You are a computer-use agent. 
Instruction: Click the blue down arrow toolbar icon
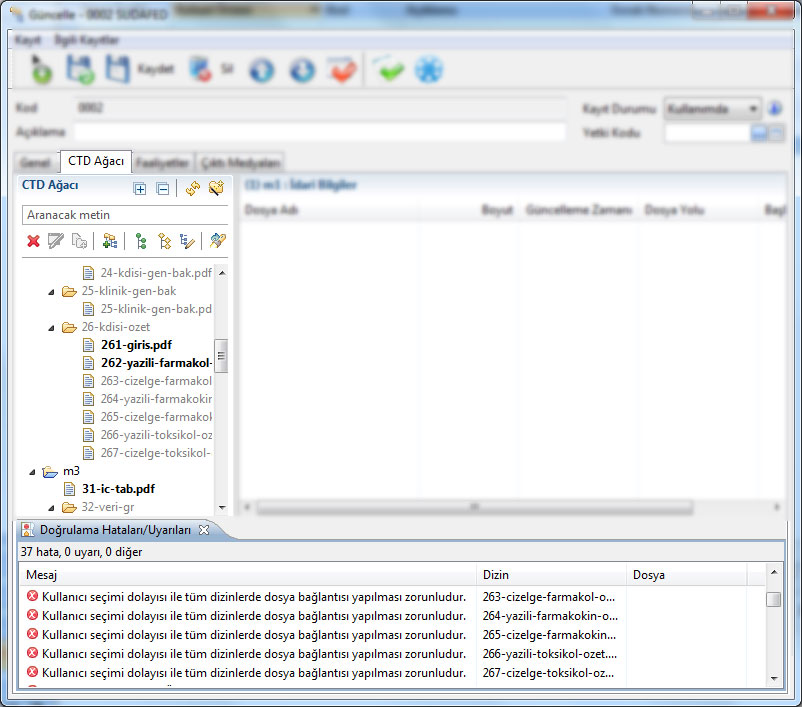[301, 70]
